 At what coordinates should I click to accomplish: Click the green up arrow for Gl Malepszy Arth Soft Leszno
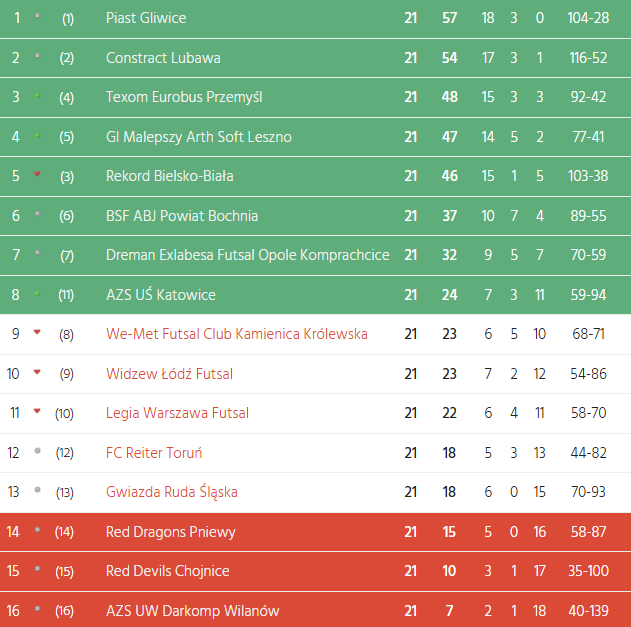coord(37,135)
